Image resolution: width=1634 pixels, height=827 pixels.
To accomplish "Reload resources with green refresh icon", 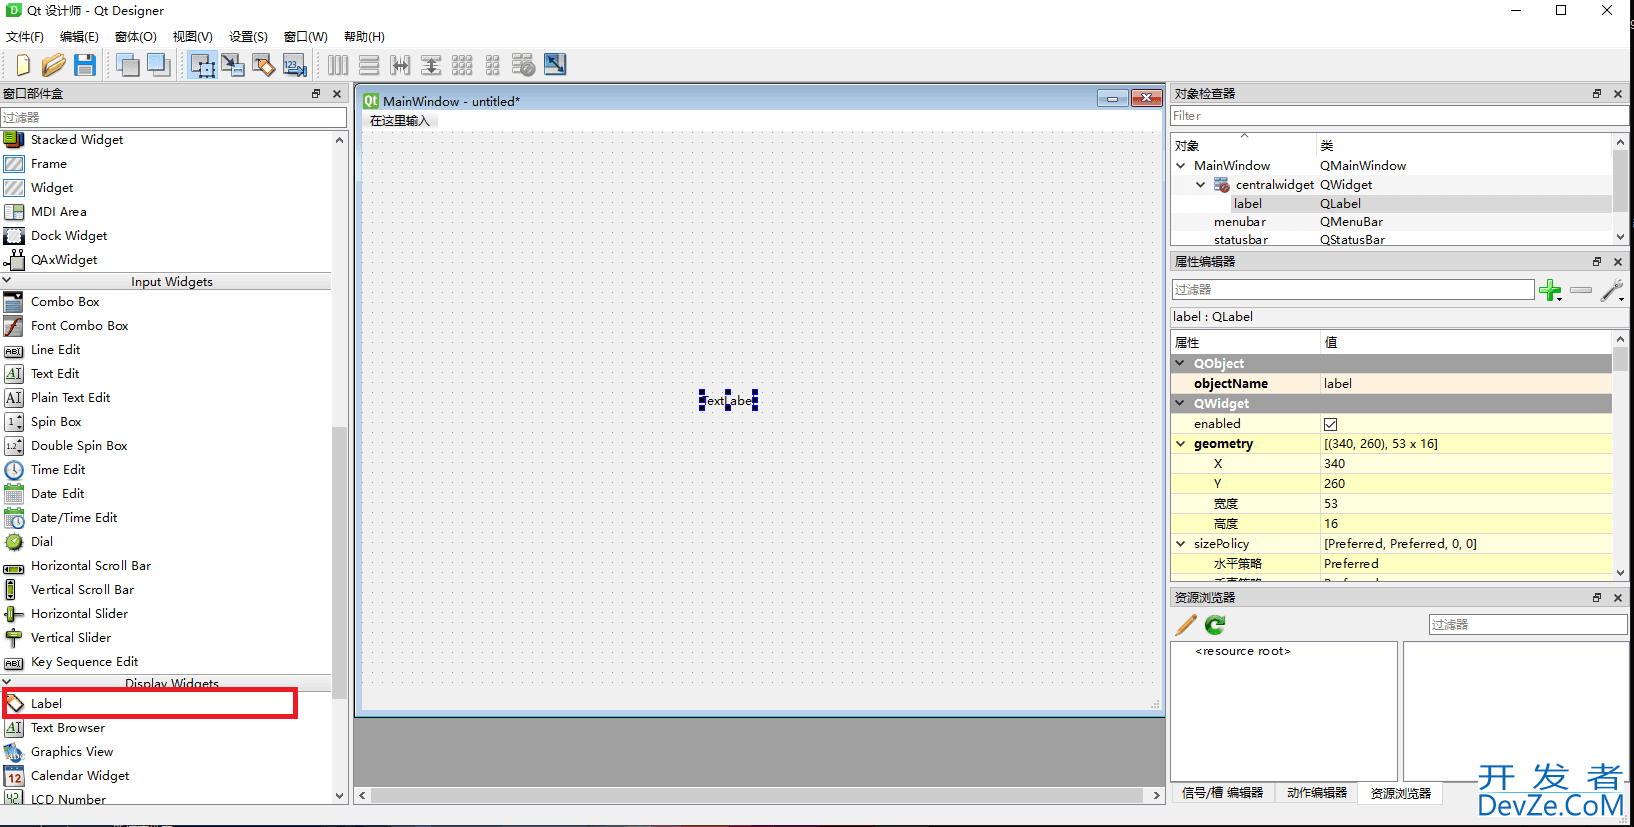I will click(x=1215, y=625).
